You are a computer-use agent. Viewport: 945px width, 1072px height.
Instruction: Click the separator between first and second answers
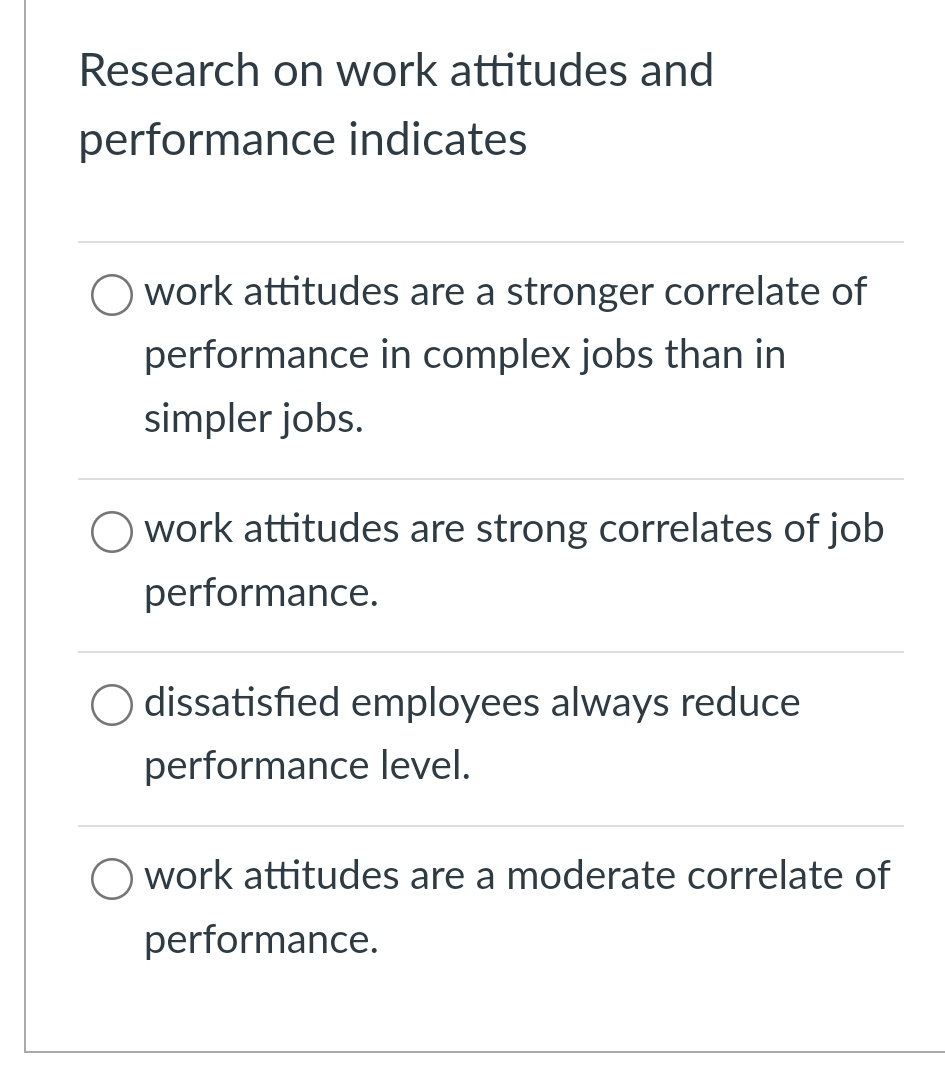(x=490, y=476)
